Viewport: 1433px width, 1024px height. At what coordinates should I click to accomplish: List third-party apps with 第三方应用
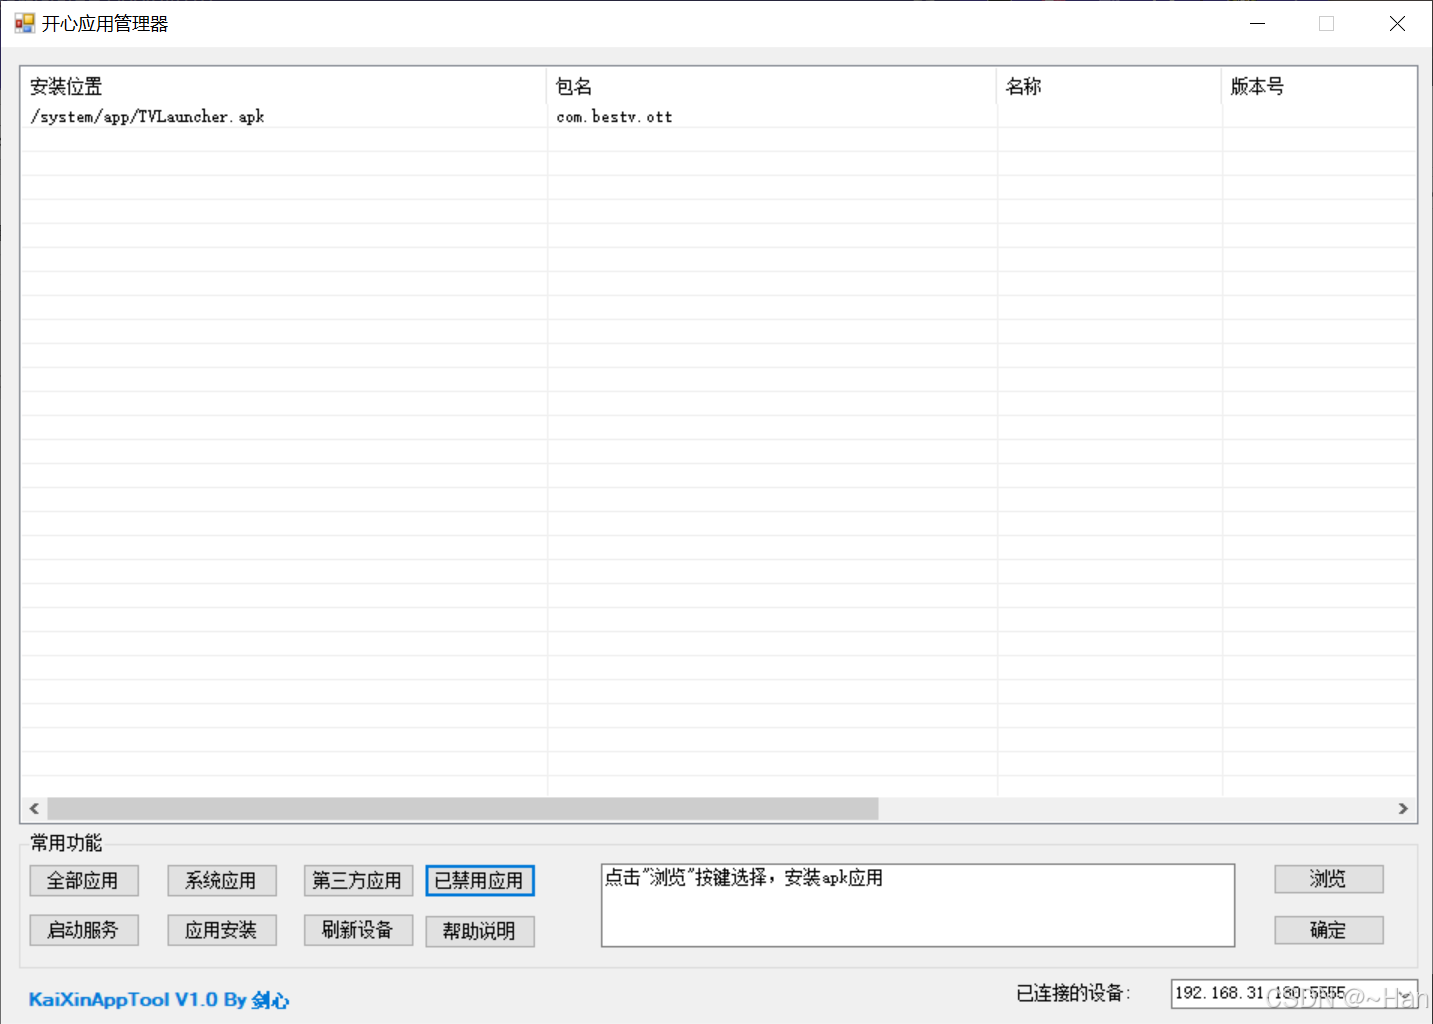(358, 880)
